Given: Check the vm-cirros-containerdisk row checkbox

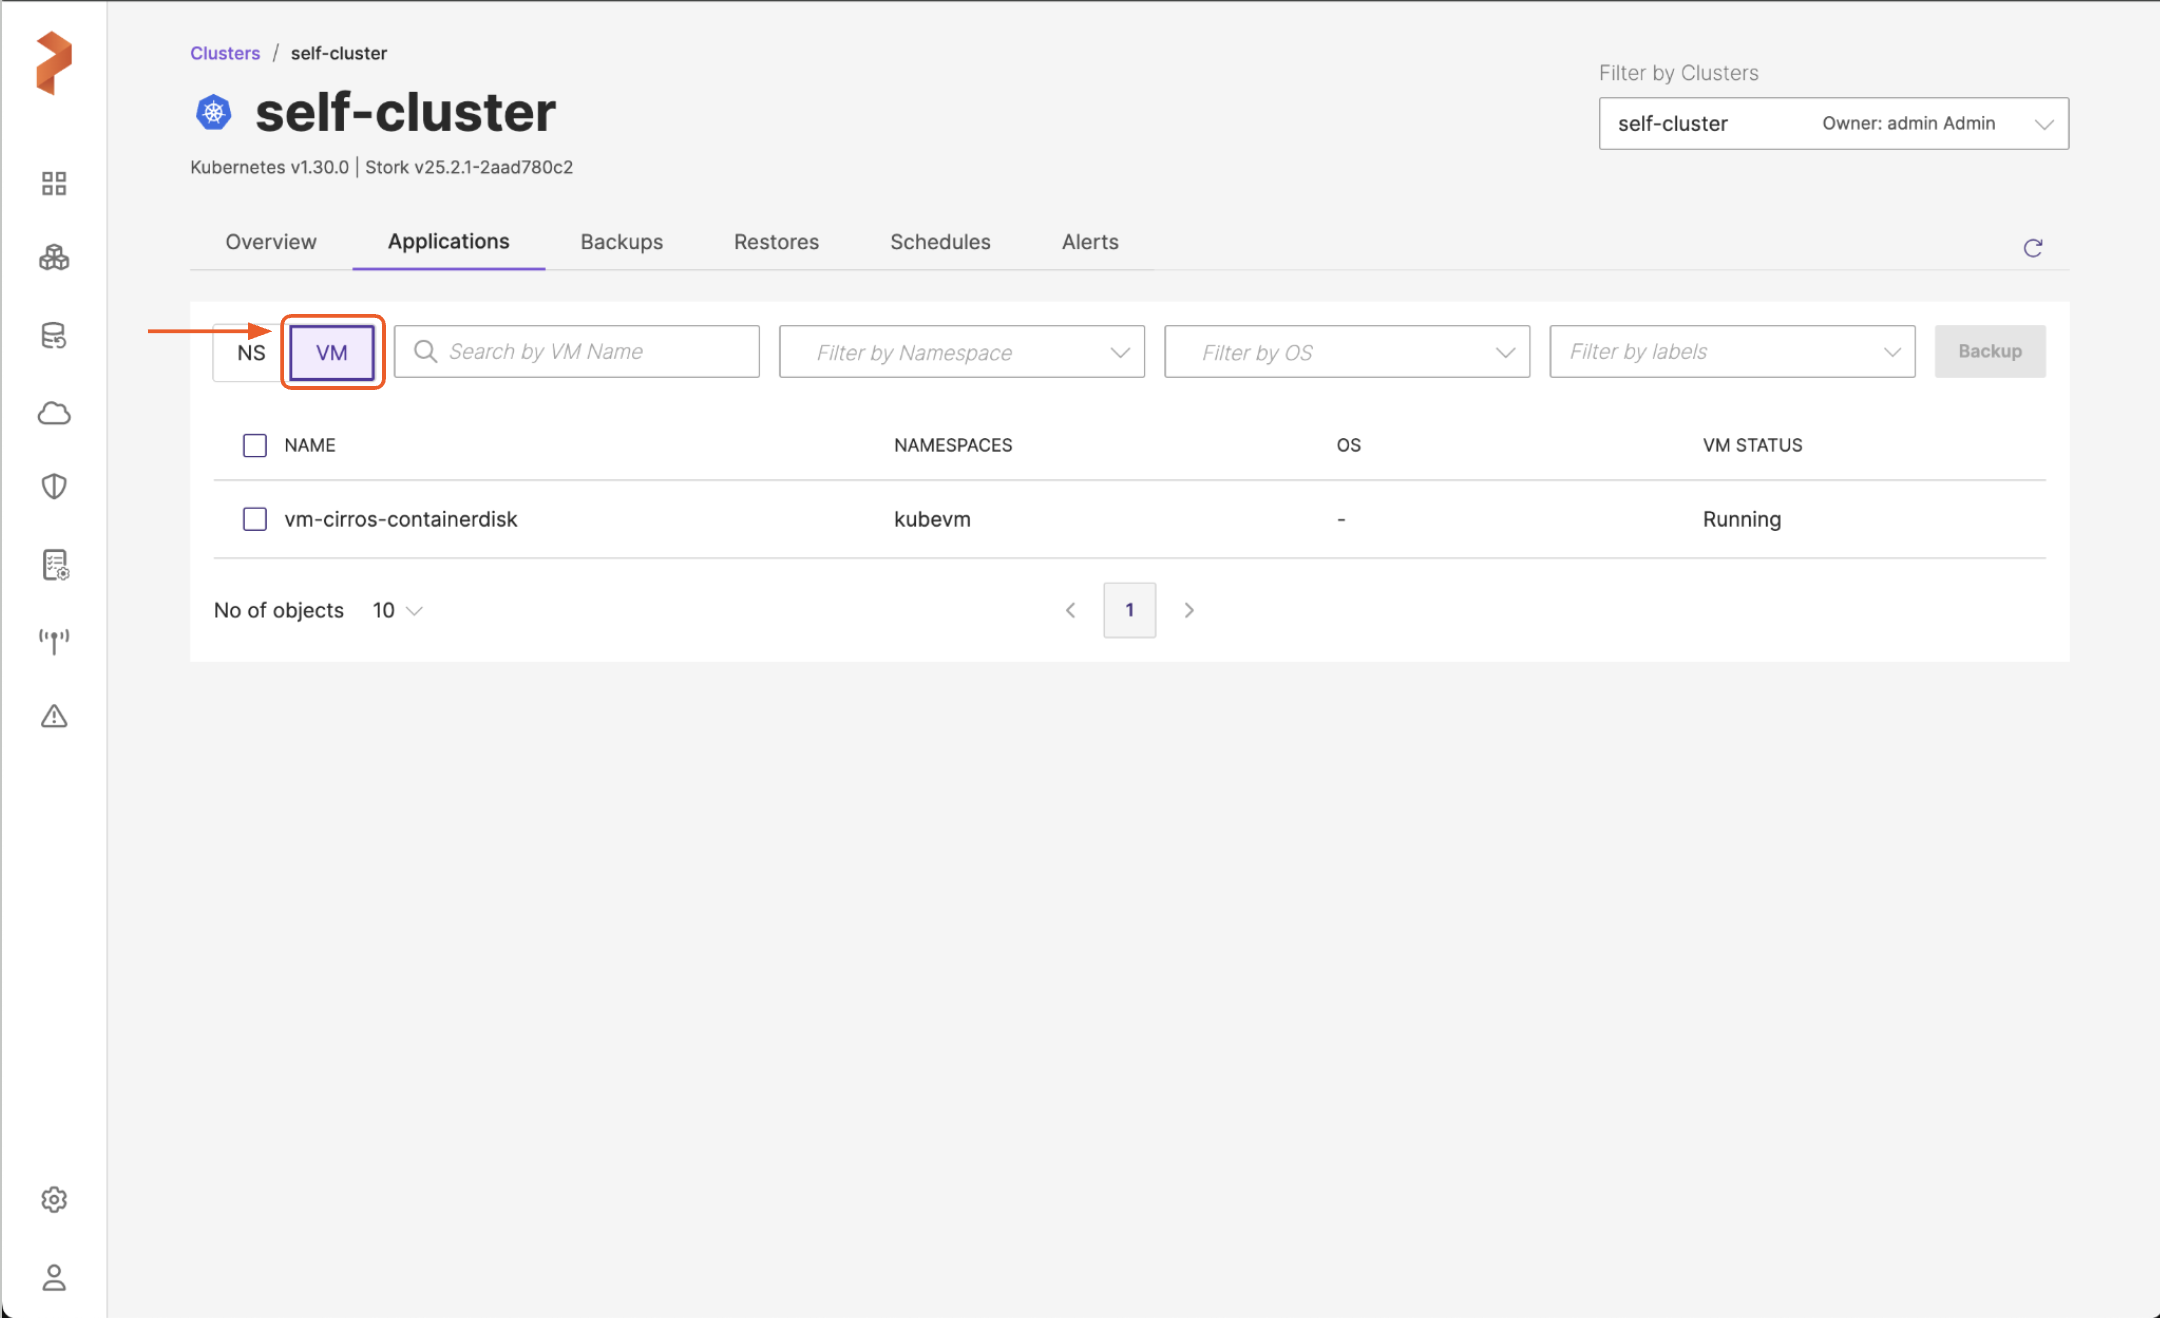Looking at the screenshot, I should tap(255, 519).
